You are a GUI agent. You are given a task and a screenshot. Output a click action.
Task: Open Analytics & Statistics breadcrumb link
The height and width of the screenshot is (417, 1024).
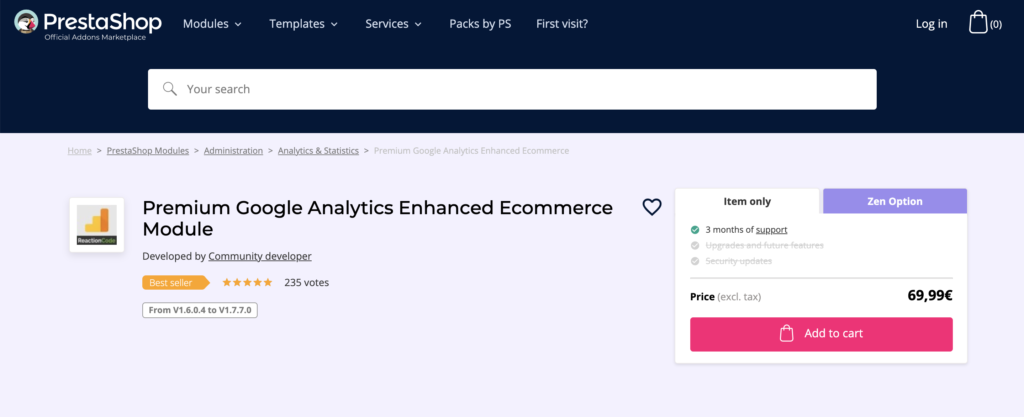tap(318, 151)
